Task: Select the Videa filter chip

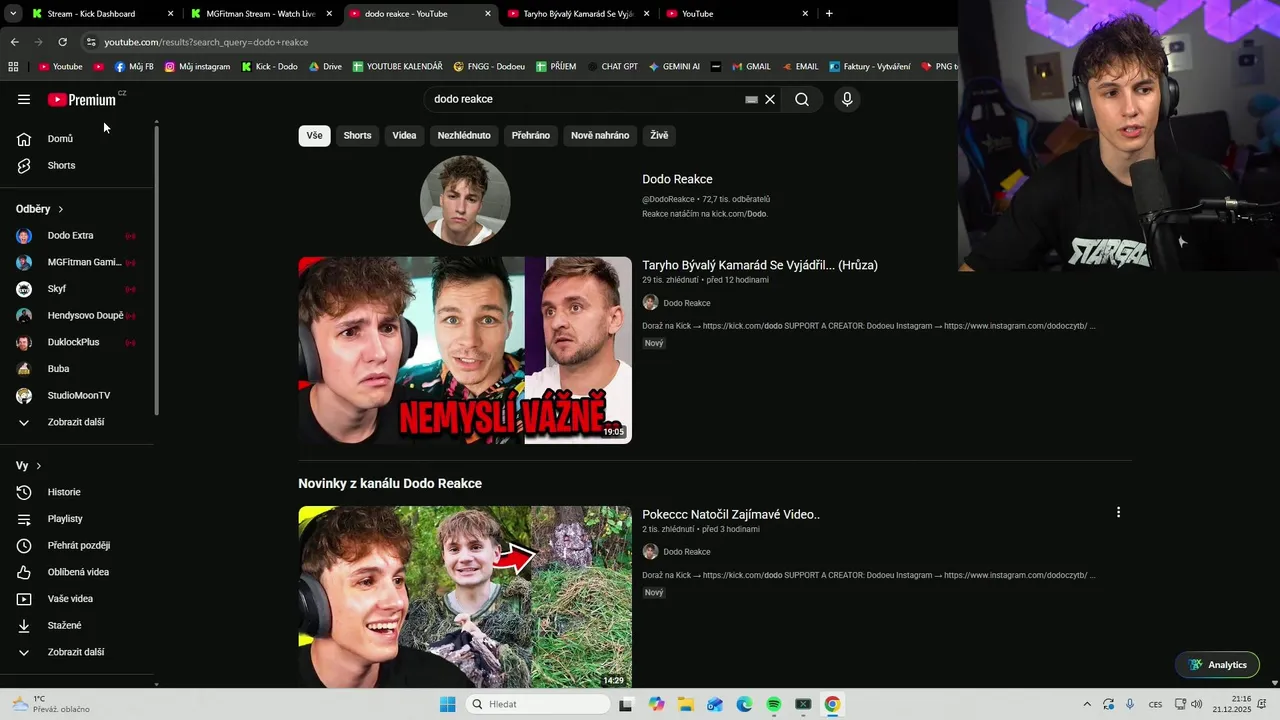Action: (404, 135)
